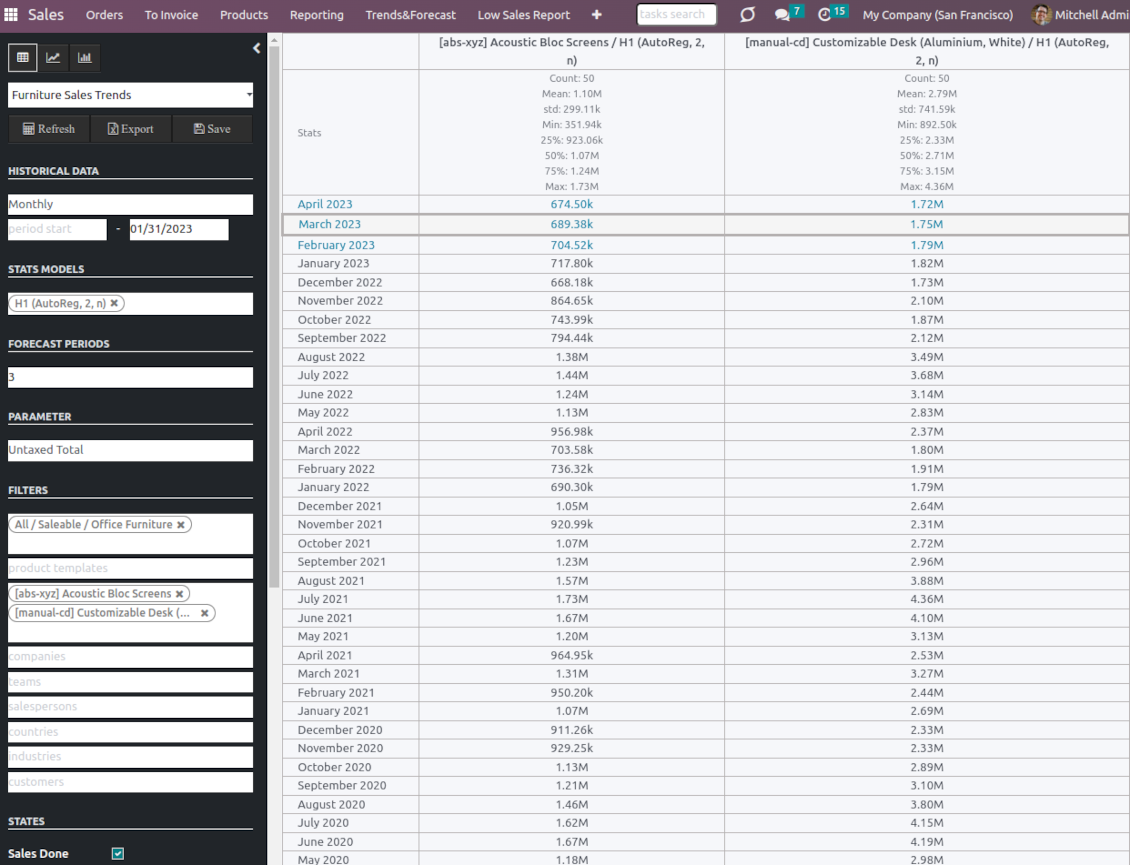Remove the H1 (AutoReg, 2, n) stats model tag
Screen dimensions: 1130x865
tap(113, 303)
